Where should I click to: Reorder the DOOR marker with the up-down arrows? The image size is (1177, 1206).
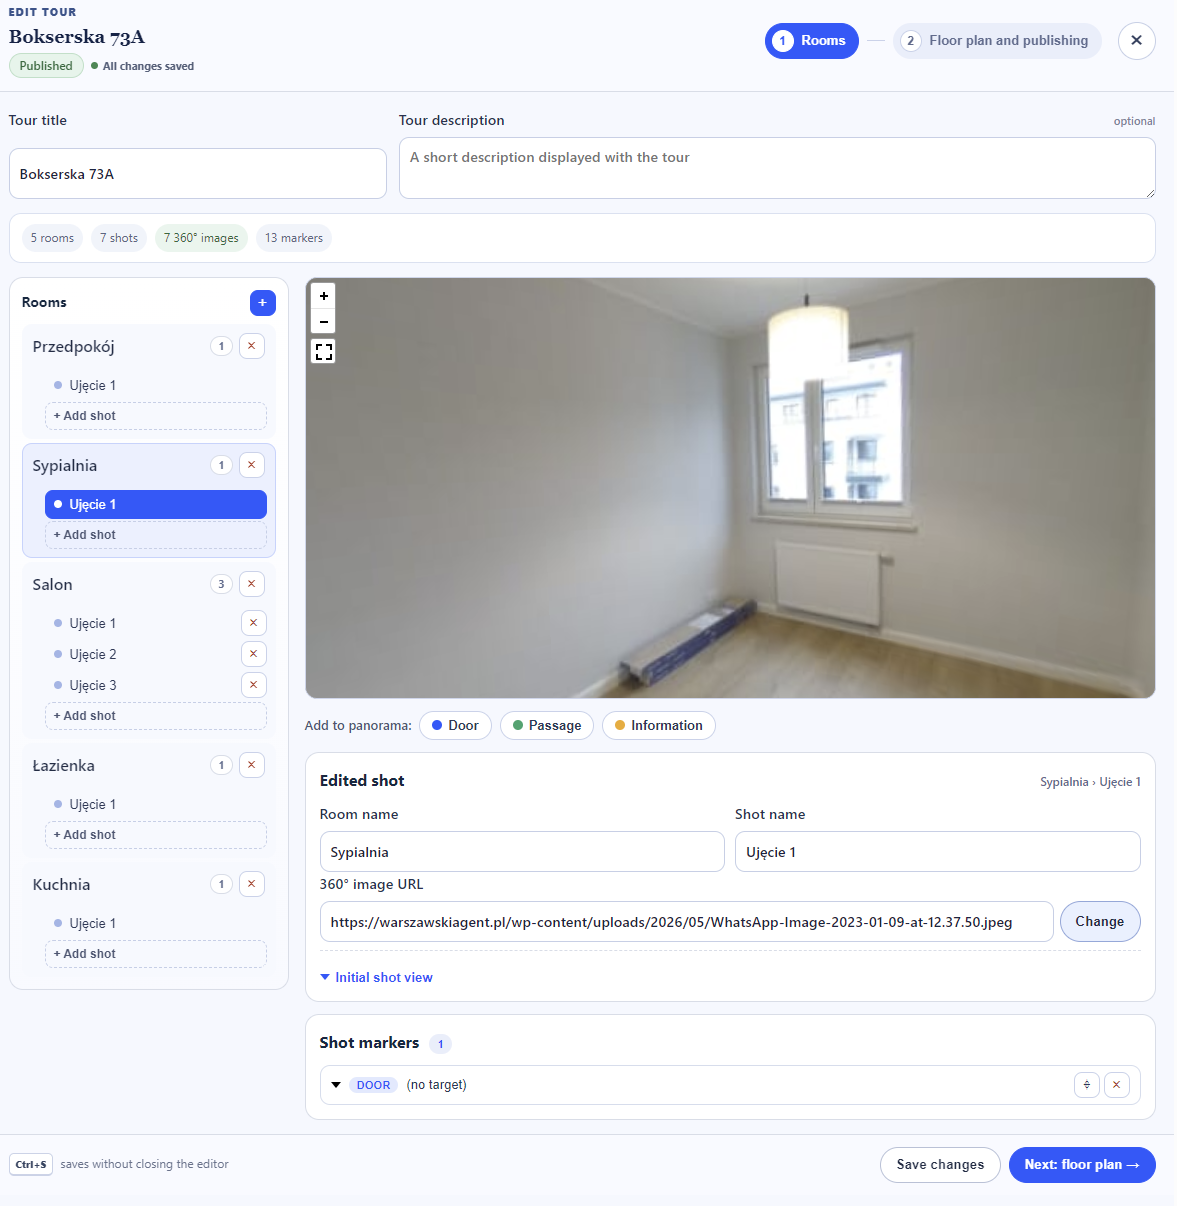(x=1087, y=1085)
